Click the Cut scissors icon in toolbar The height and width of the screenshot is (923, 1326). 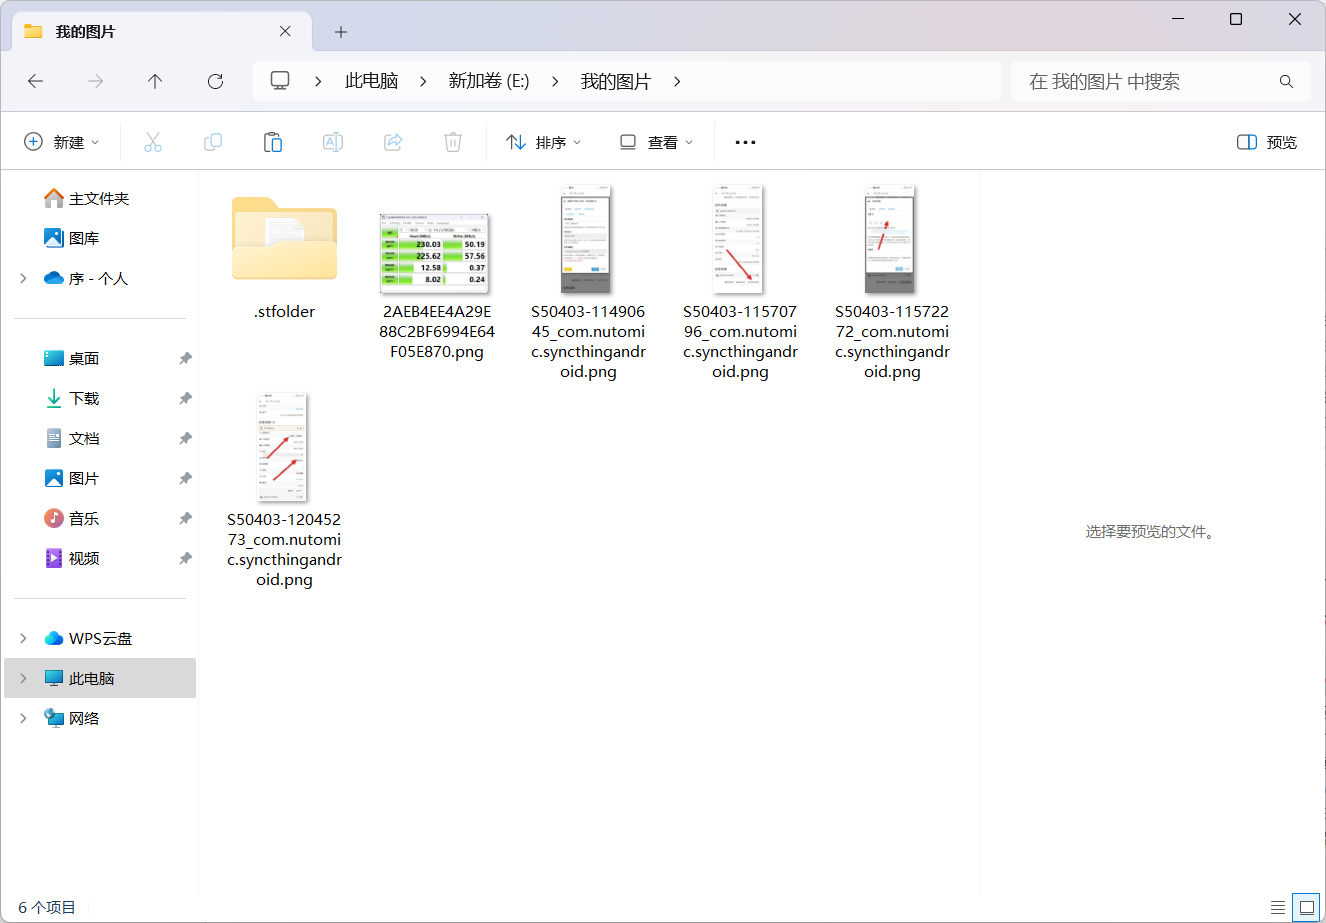click(x=153, y=142)
